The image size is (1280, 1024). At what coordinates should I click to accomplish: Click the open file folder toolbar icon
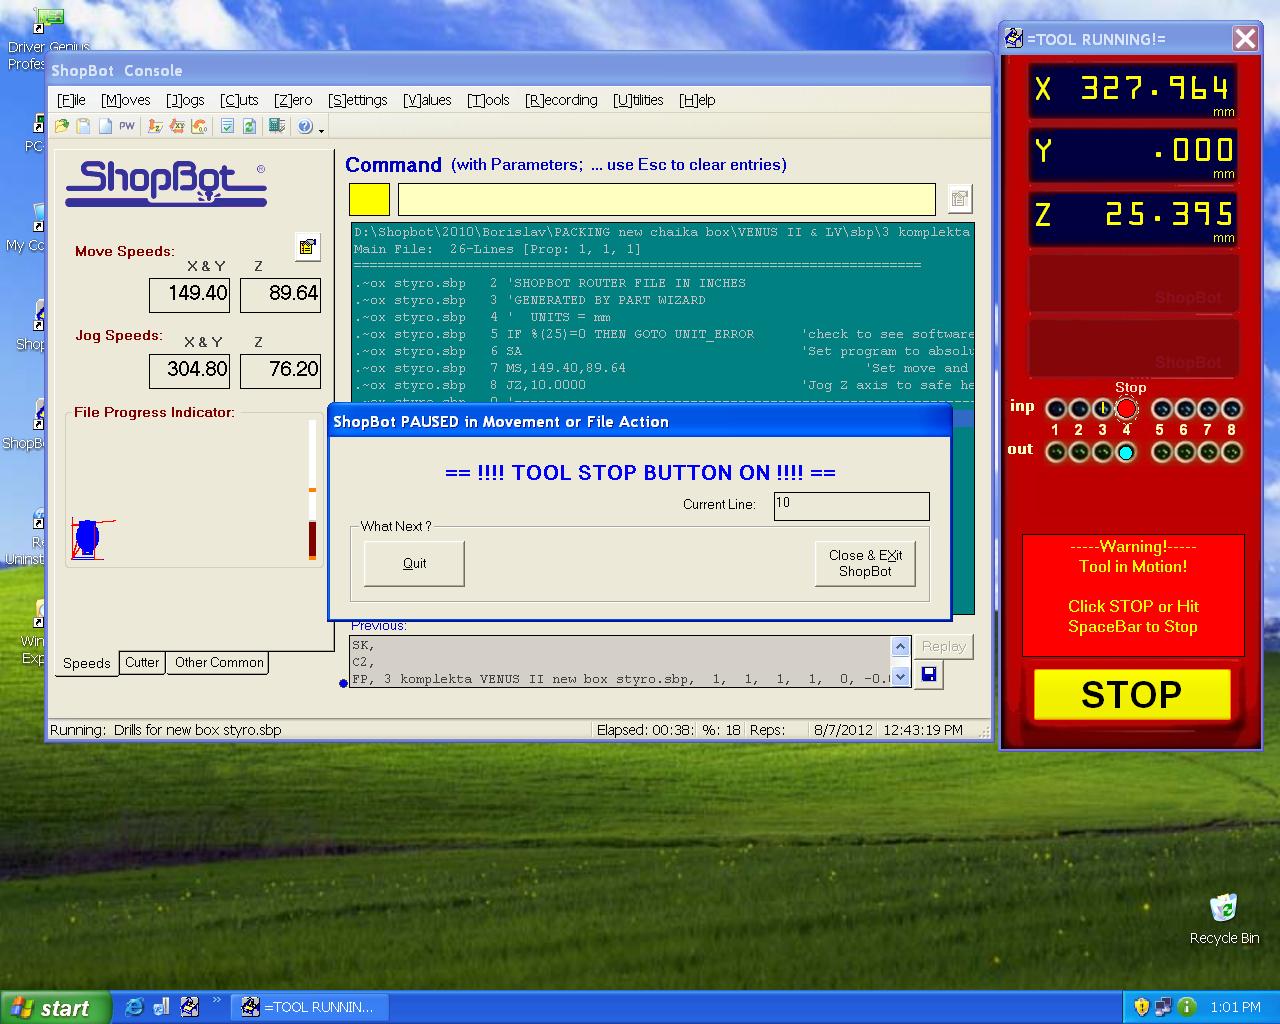point(62,126)
